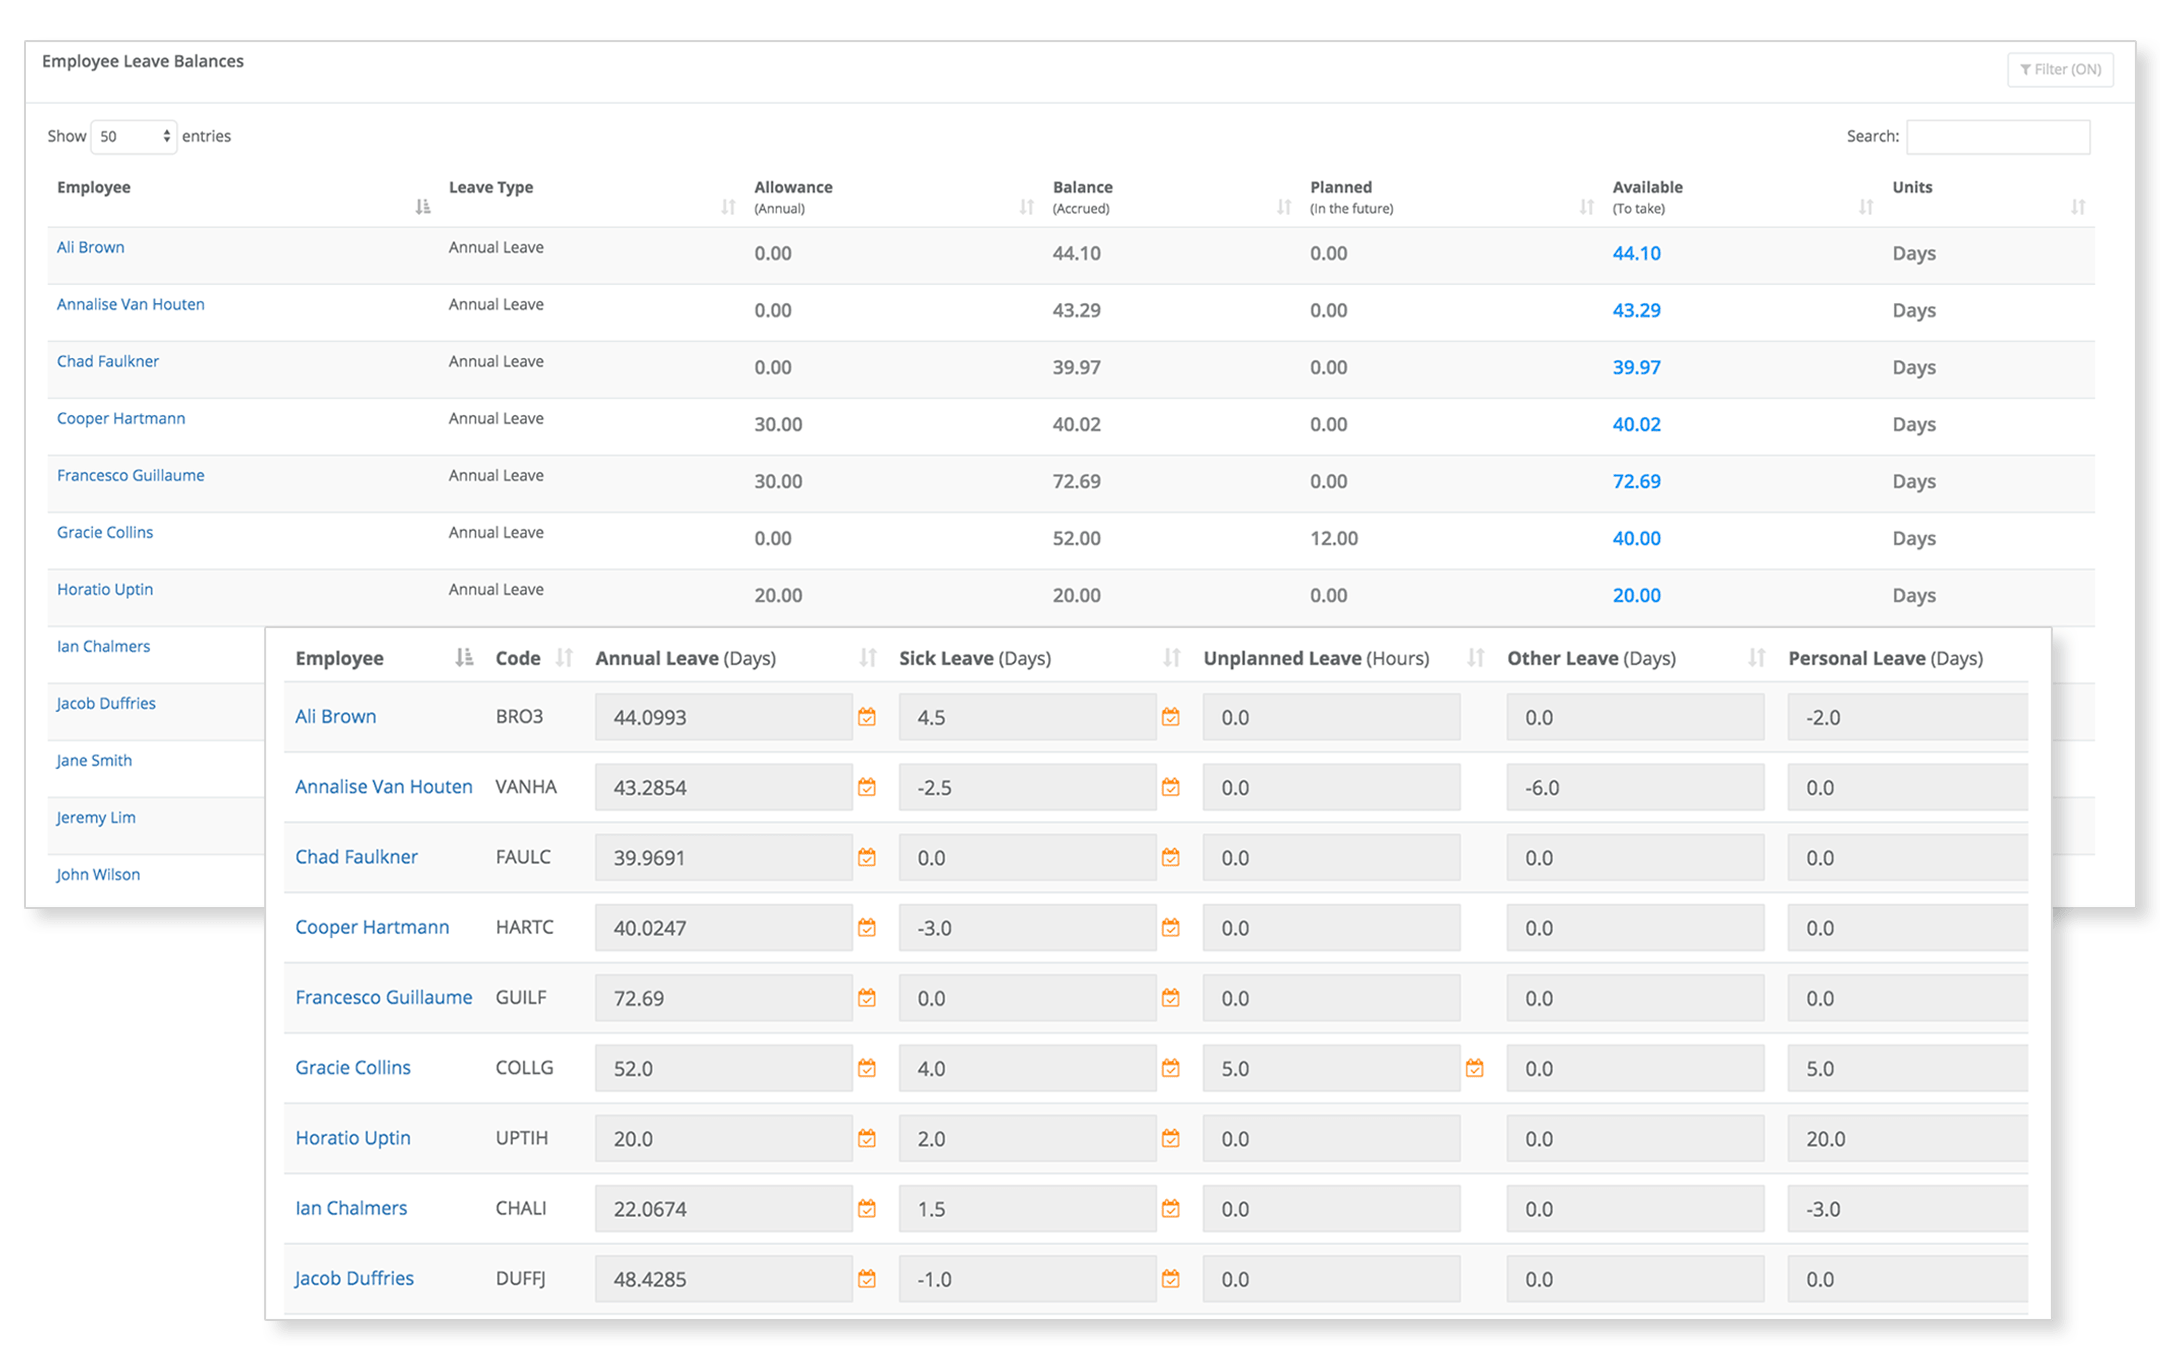
Task: Click Horatio Uptin personal leave field 20.0
Action: (1906, 1139)
